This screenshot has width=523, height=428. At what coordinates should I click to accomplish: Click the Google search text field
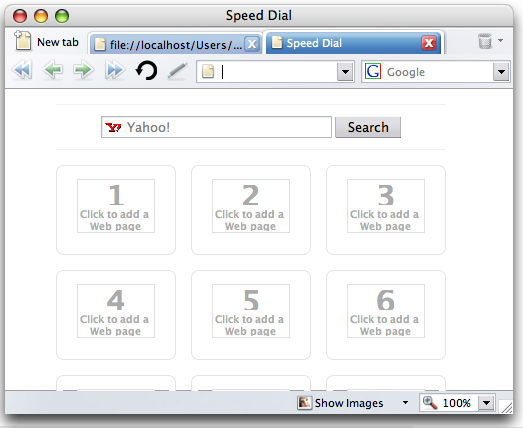437,71
